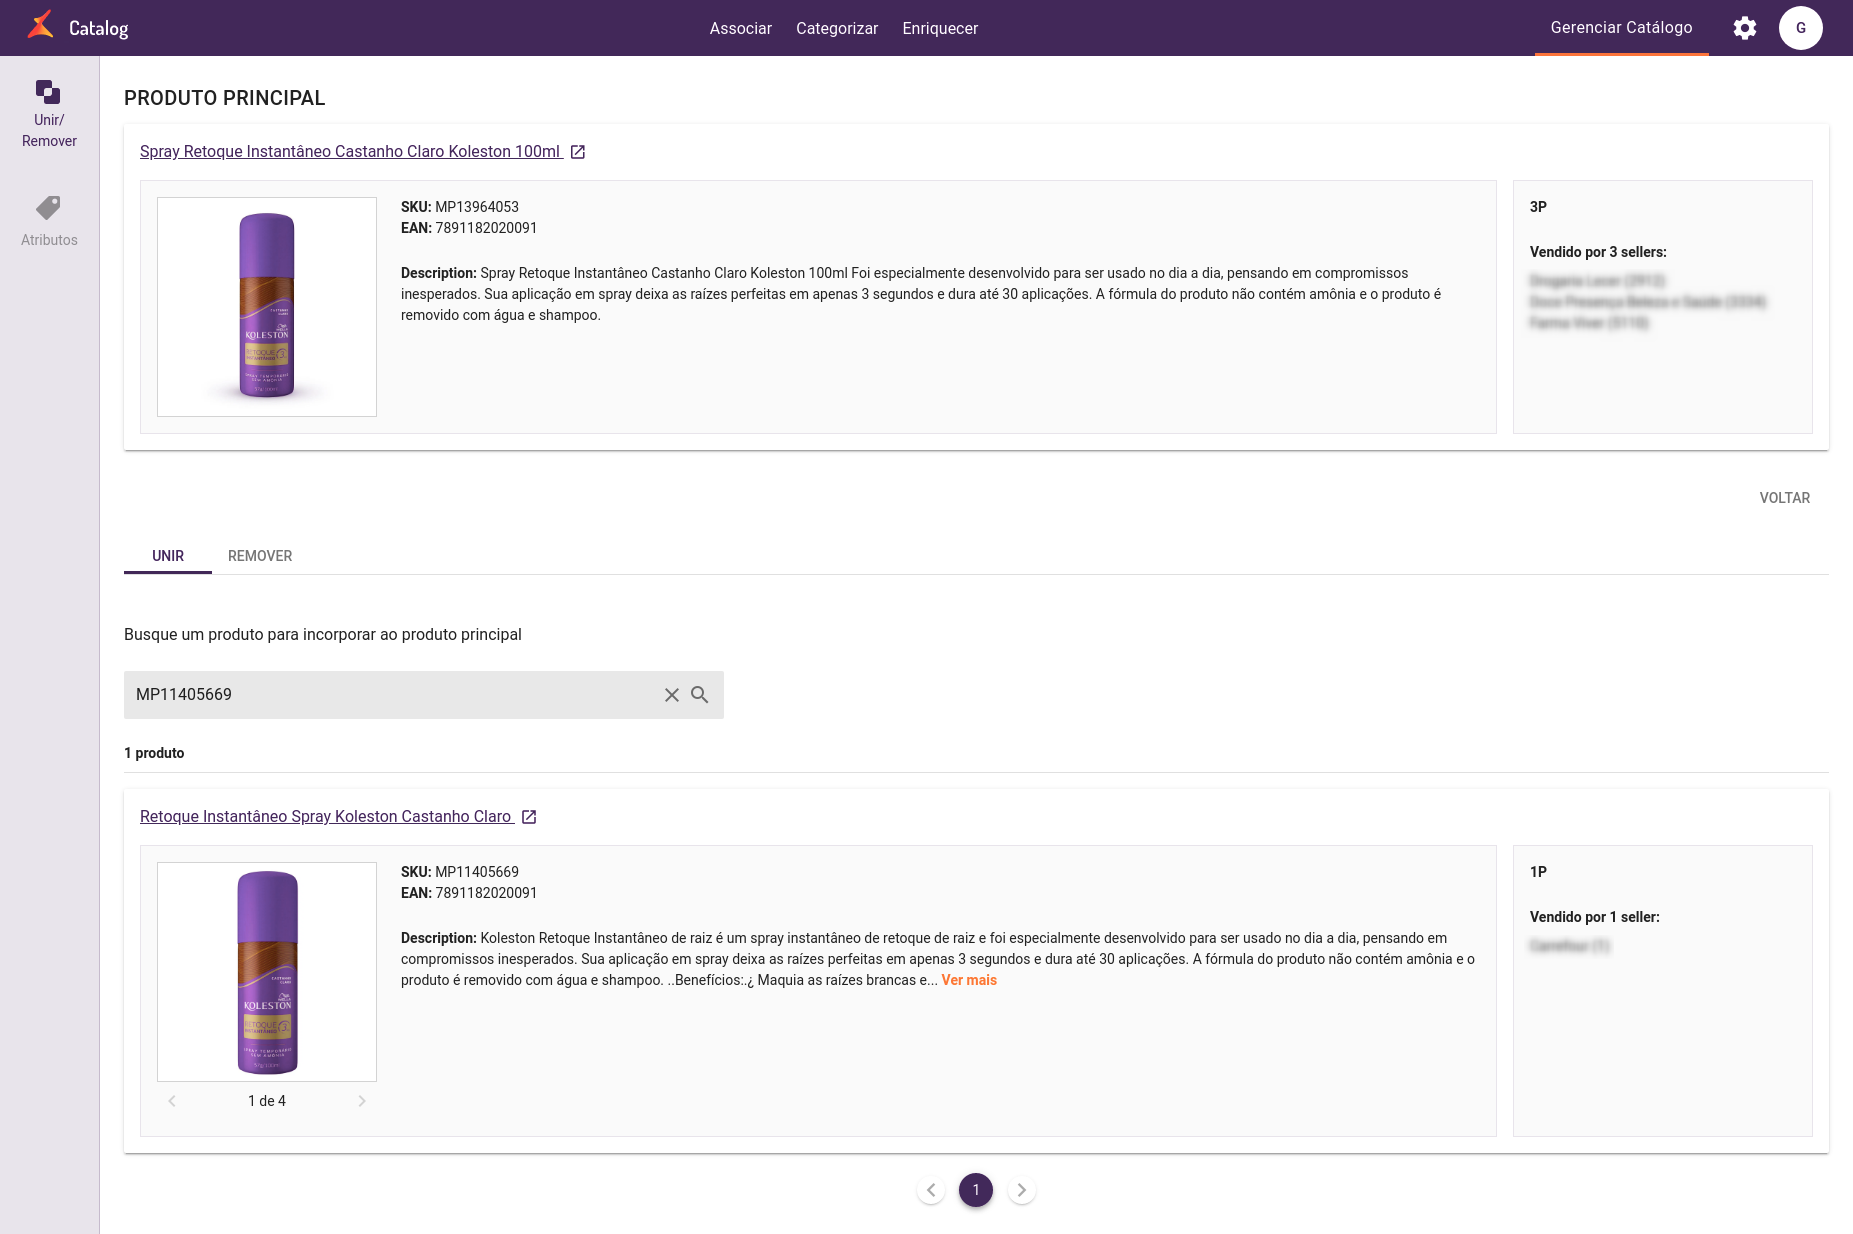Click SKU MP13964053 text

tap(460, 207)
